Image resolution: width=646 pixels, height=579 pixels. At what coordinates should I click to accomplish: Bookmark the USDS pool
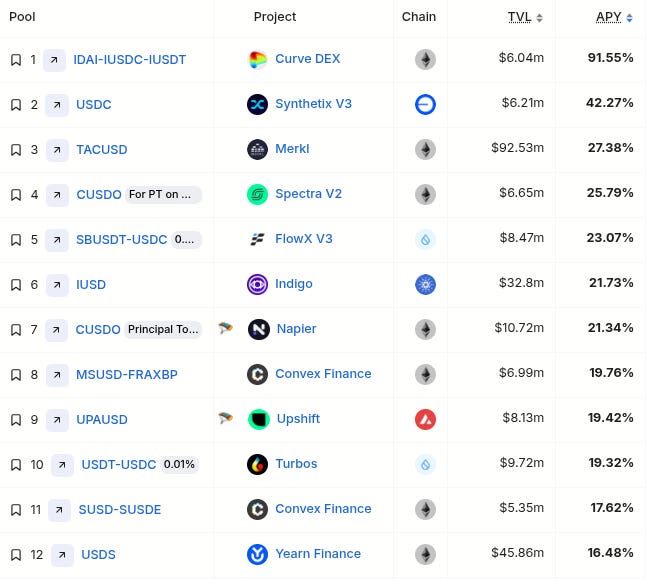(x=16, y=555)
